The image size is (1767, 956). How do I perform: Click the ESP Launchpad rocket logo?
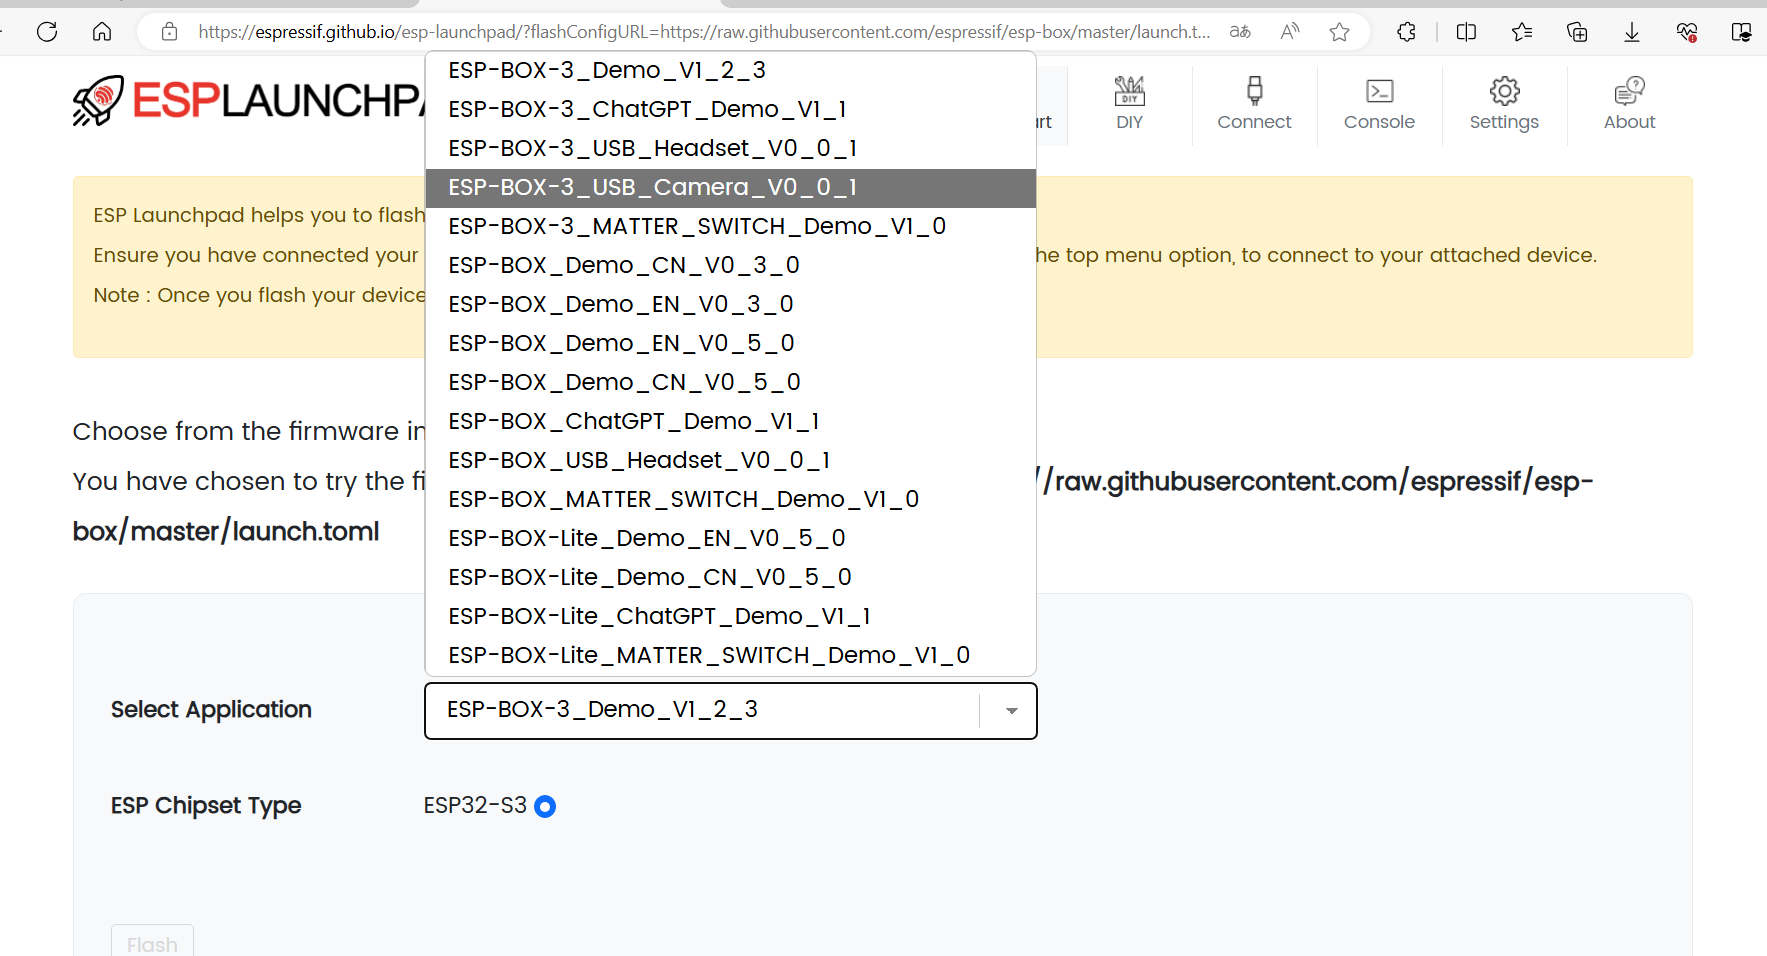pos(98,100)
